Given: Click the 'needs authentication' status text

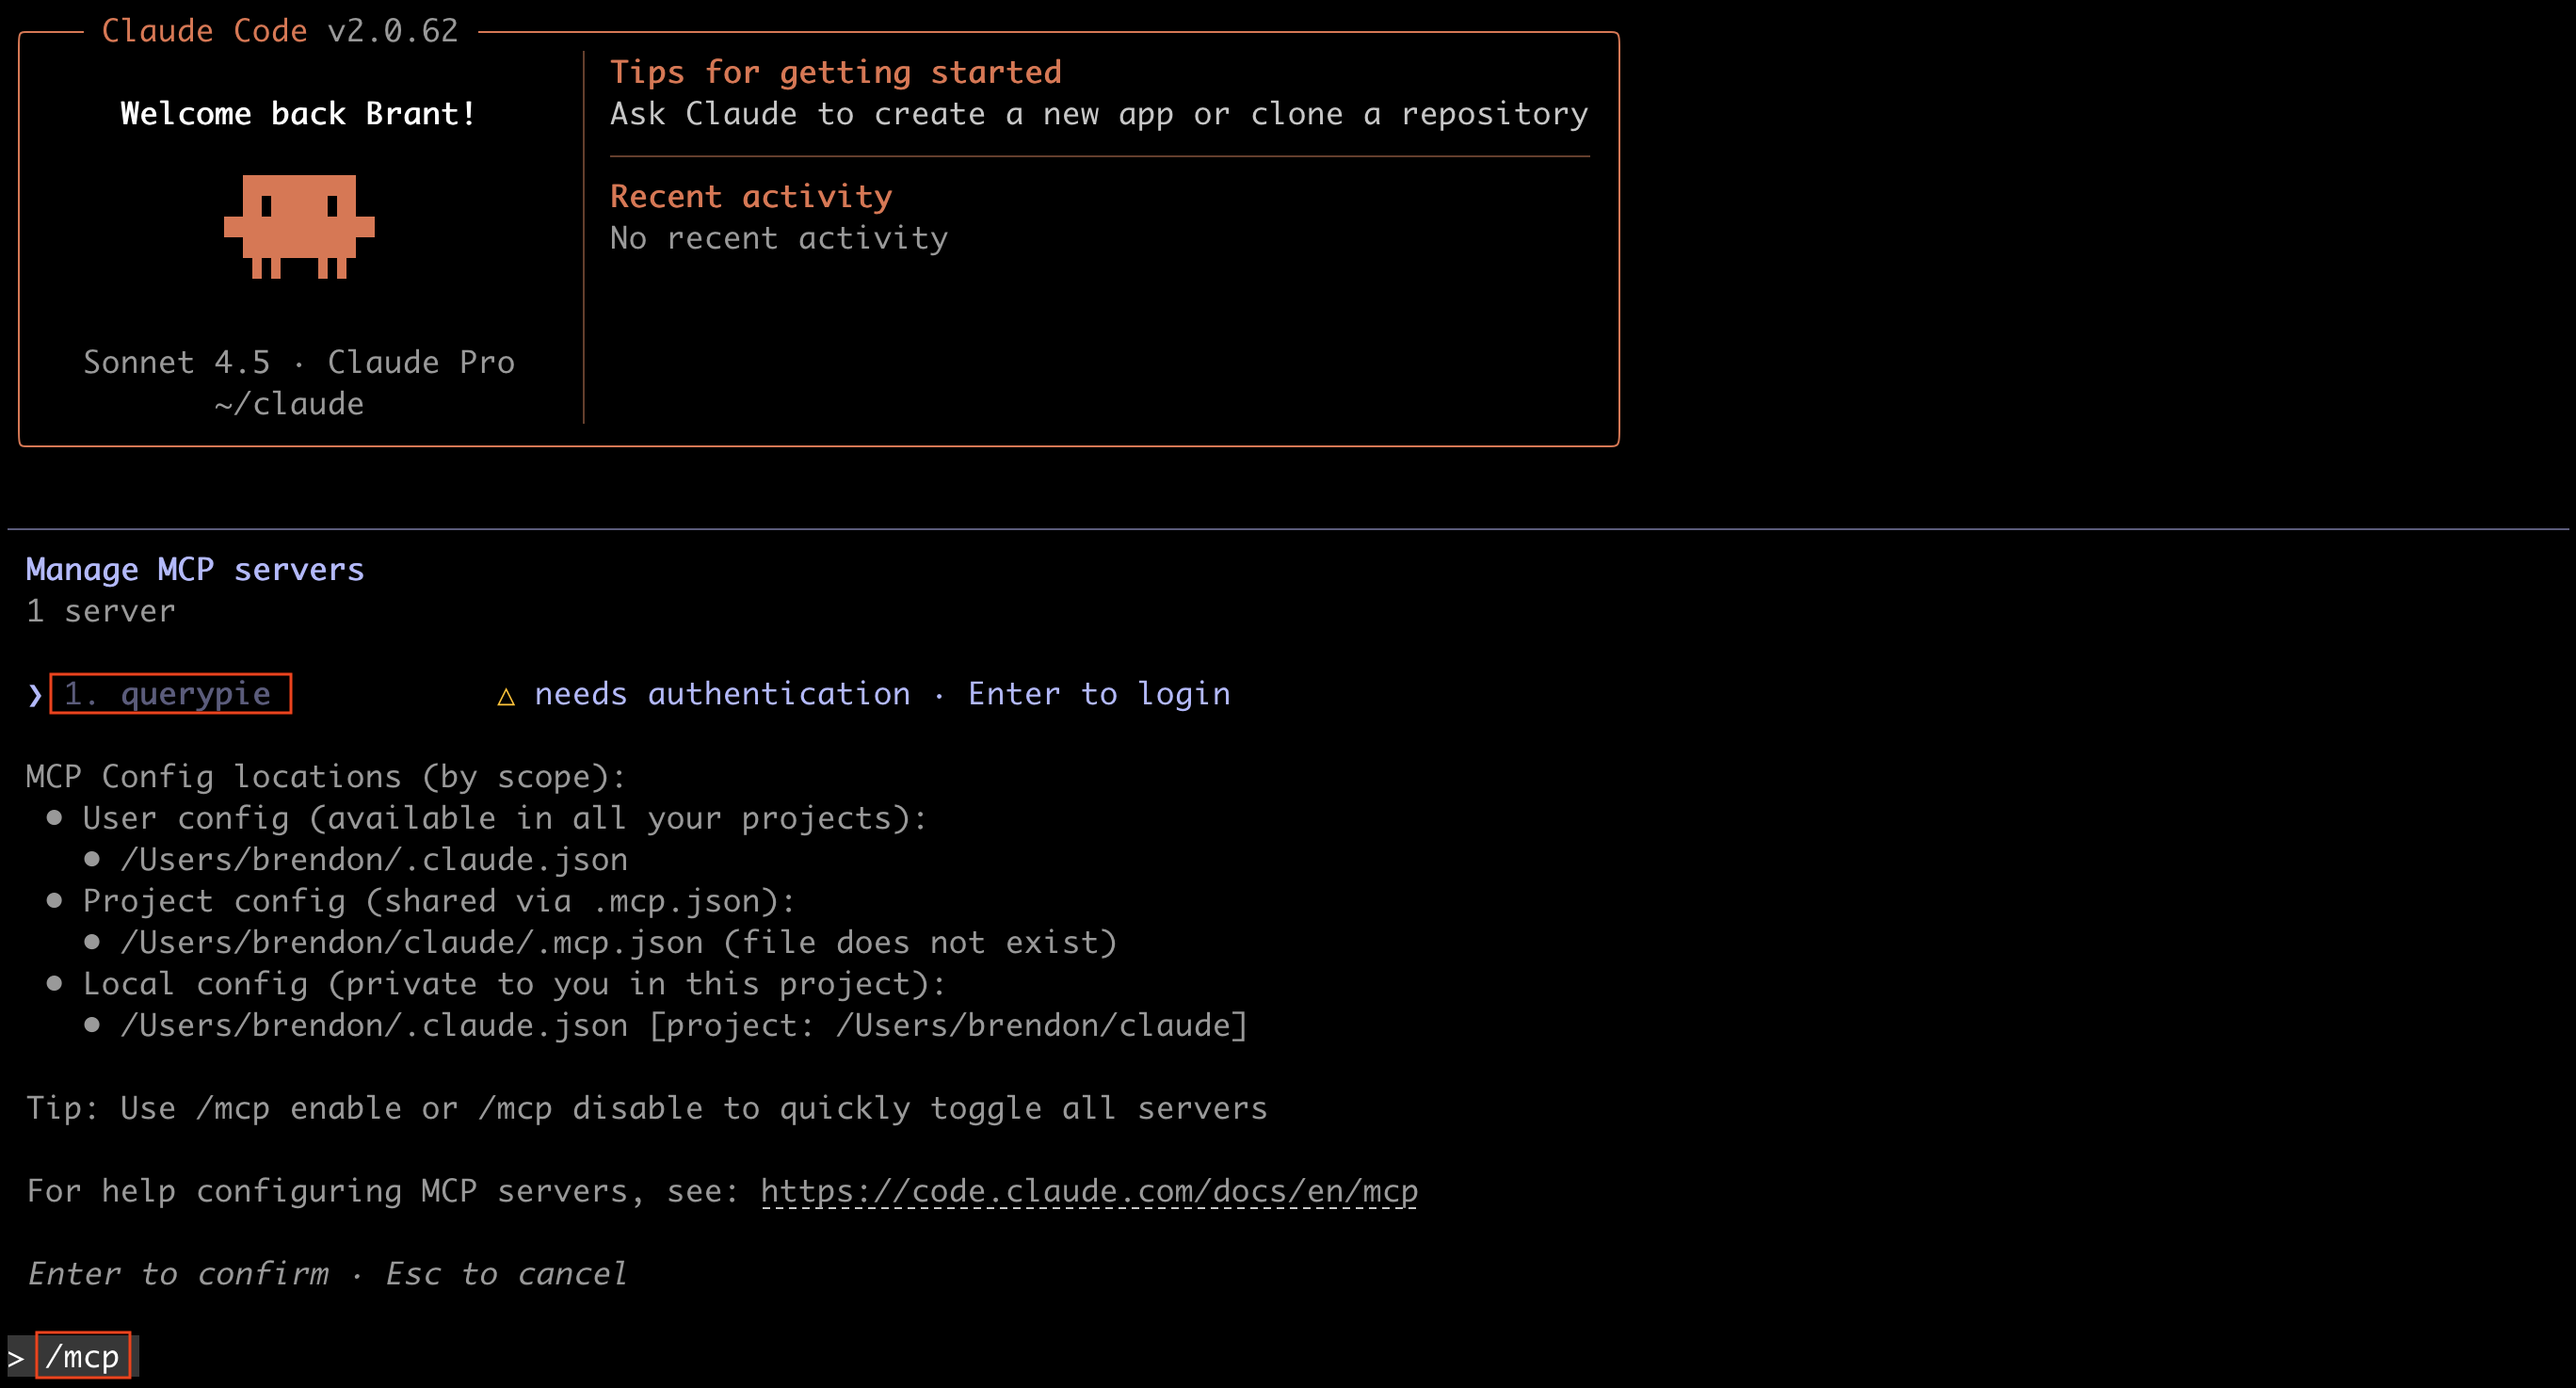Looking at the screenshot, I should tap(722, 694).
